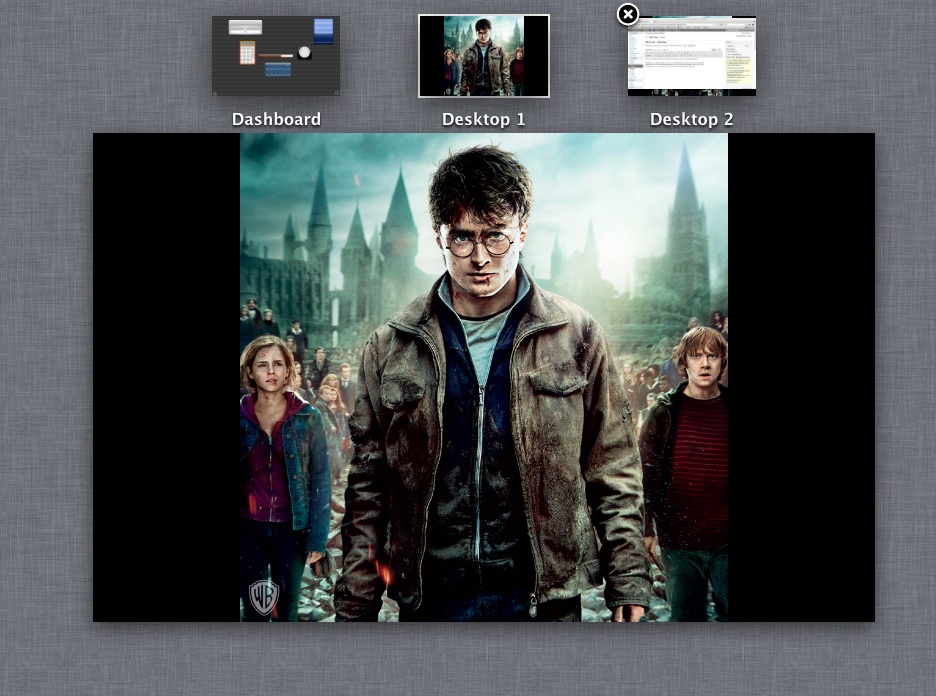Click the browser window inside Desktop 2 thumbnail
This screenshot has width=936, height=696.
pyautogui.click(x=680, y=55)
